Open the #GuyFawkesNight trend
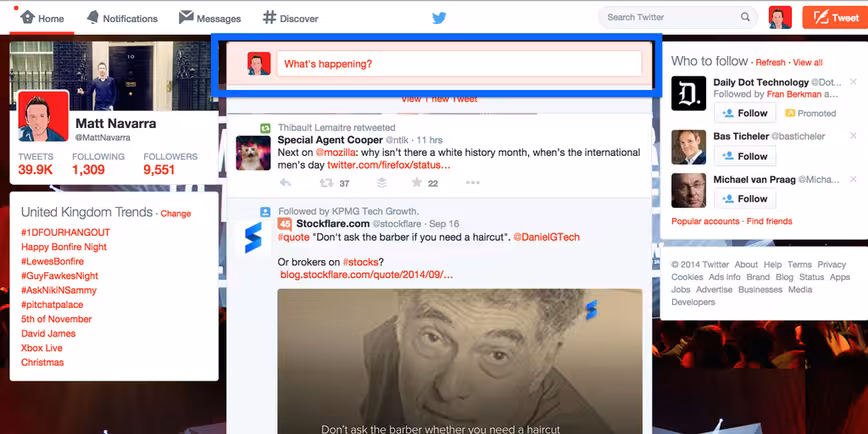Screen dimensions: 868x434 click(x=60, y=276)
